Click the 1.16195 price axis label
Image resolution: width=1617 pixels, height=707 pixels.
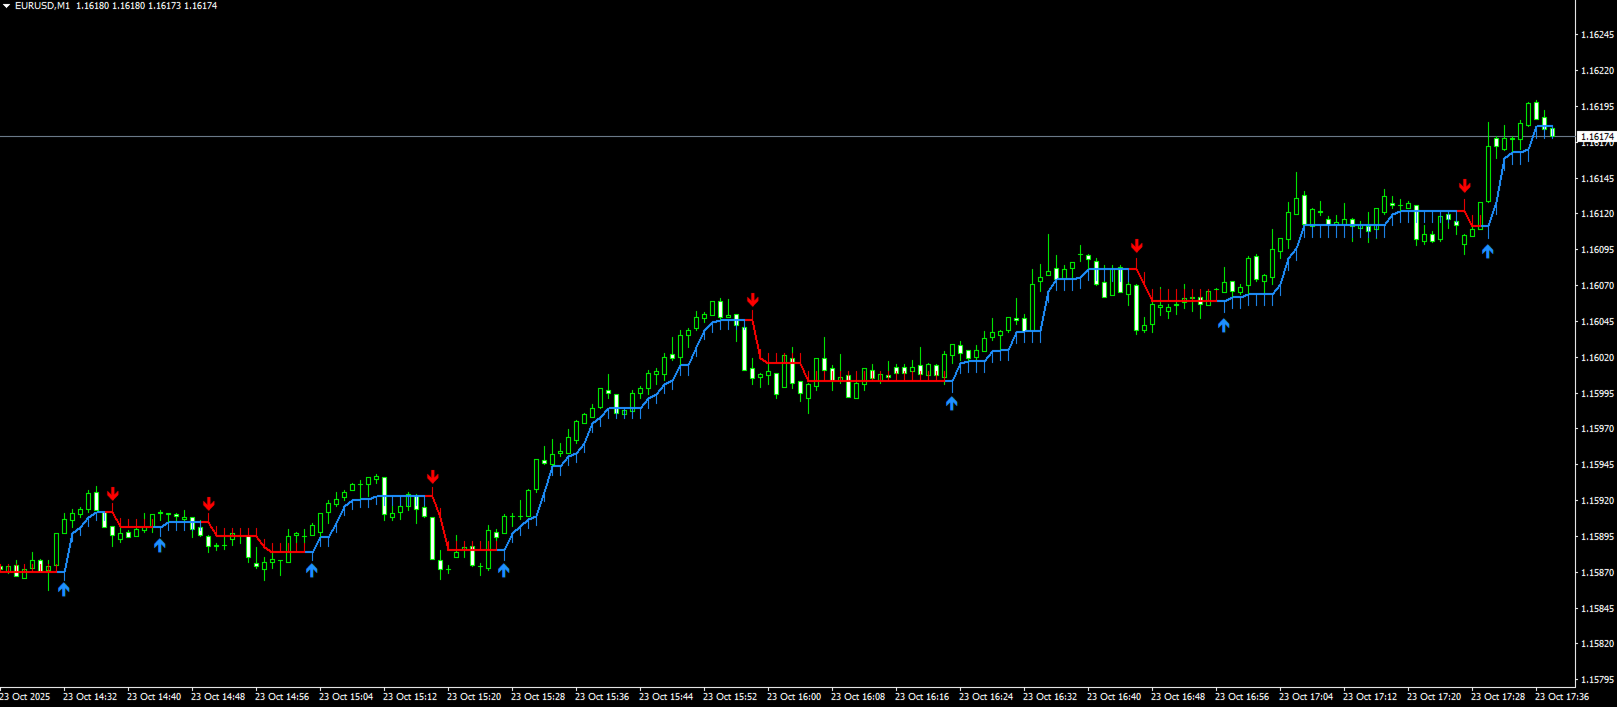coord(1597,107)
